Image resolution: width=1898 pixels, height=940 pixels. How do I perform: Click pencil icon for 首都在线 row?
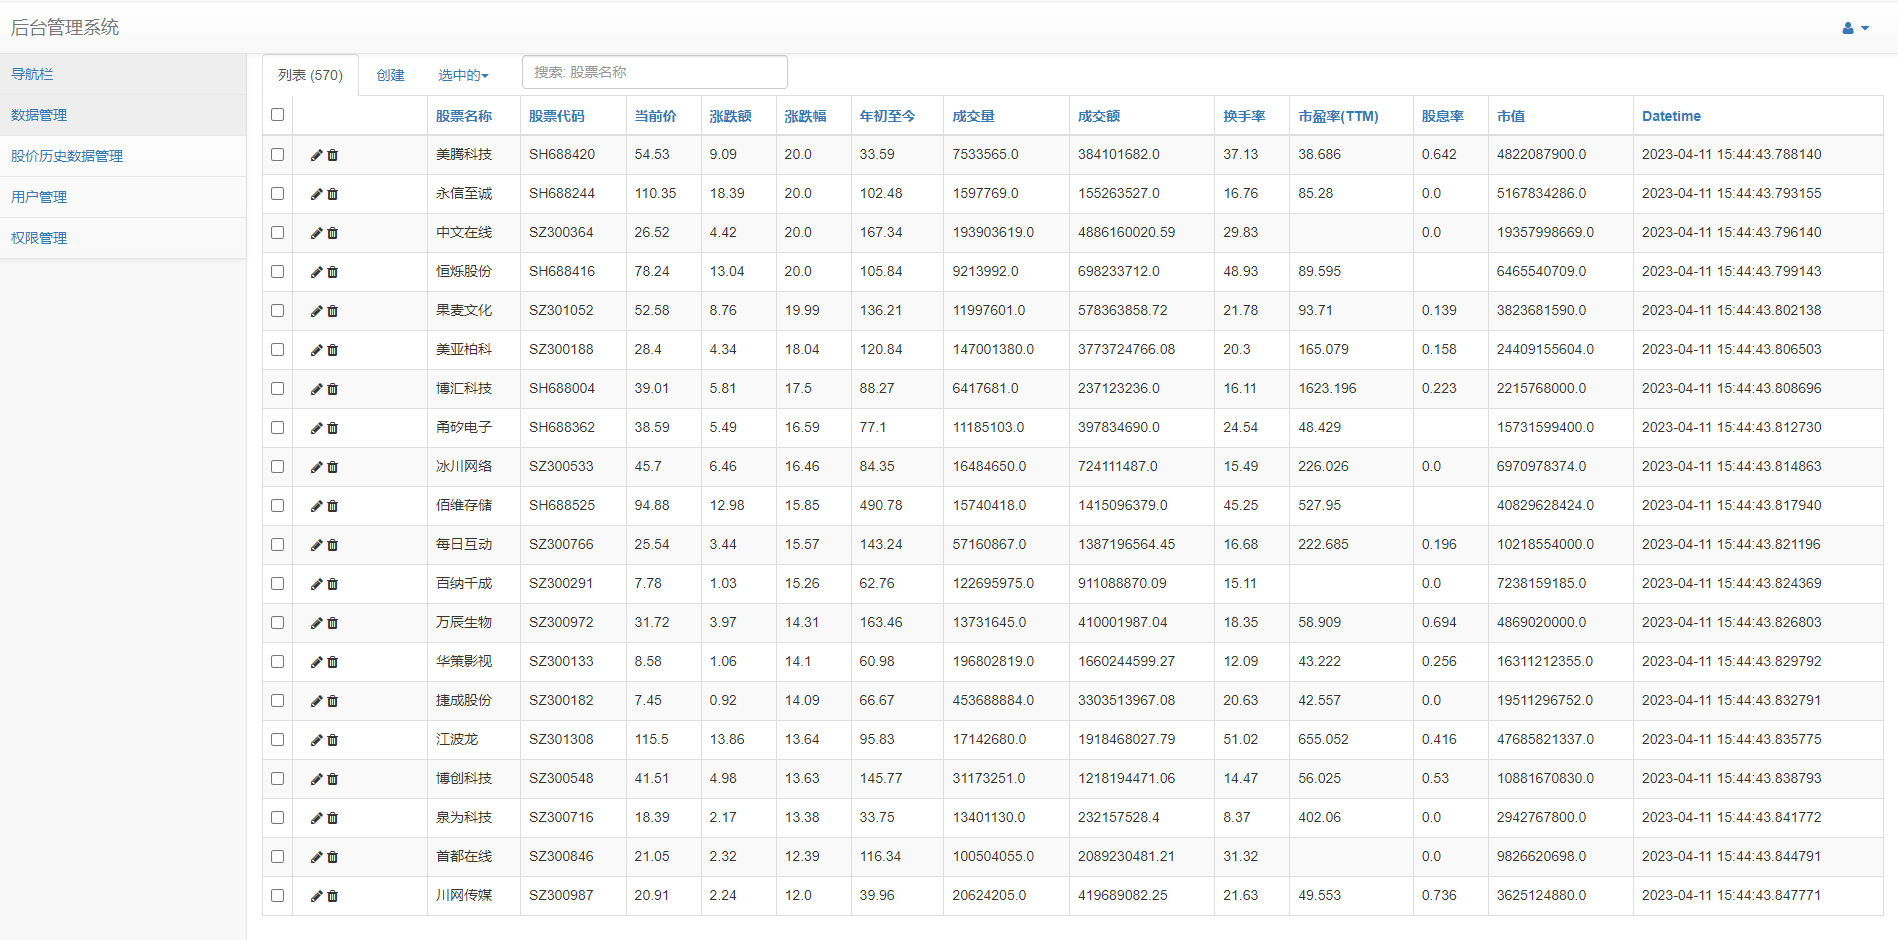[x=316, y=857]
